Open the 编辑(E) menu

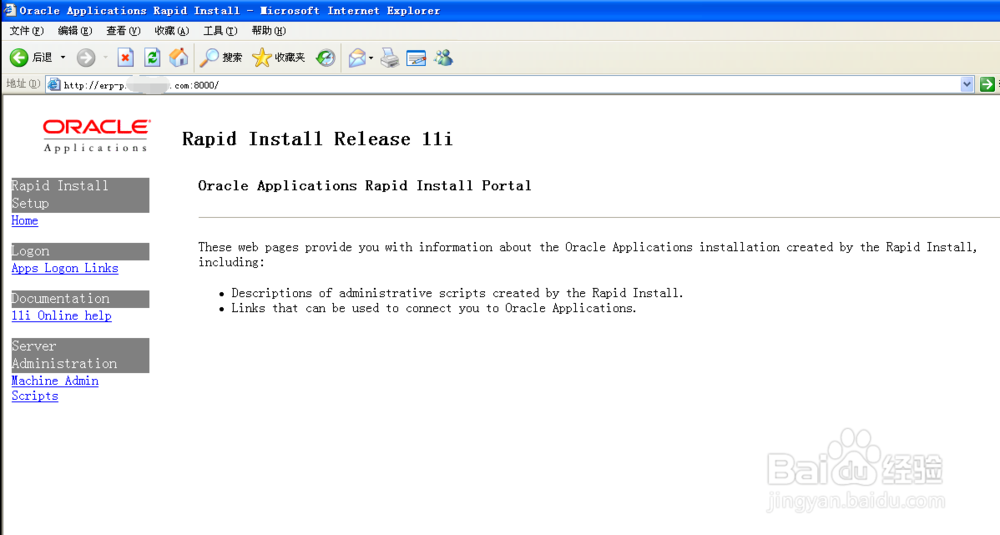[75, 31]
